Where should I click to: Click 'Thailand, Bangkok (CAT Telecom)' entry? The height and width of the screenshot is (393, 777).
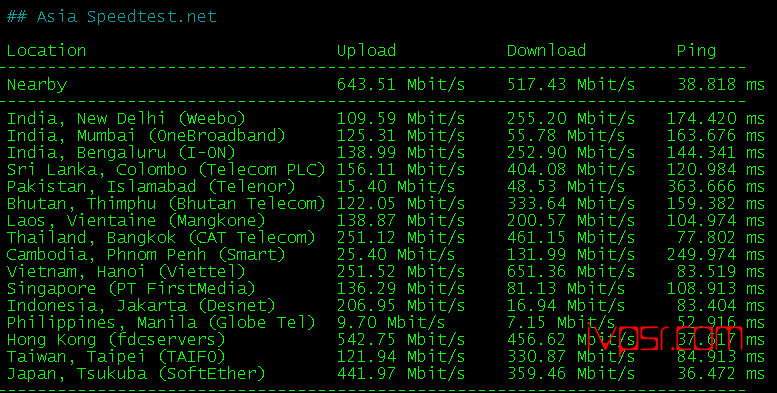point(161,237)
